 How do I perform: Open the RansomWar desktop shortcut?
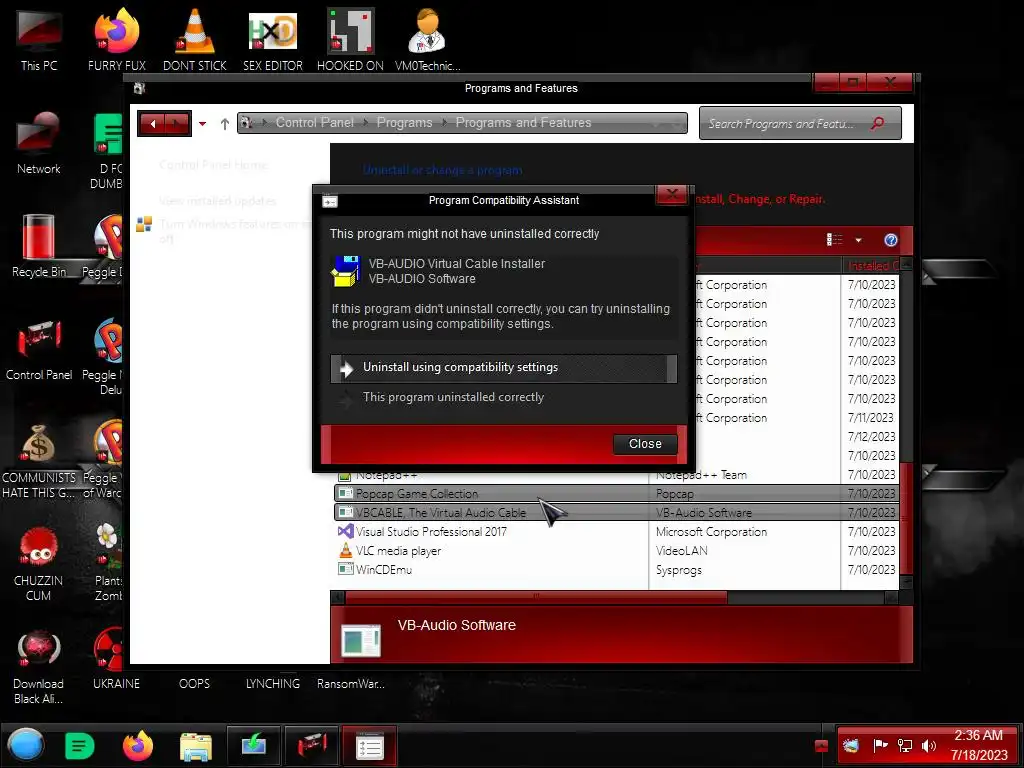(351, 684)
